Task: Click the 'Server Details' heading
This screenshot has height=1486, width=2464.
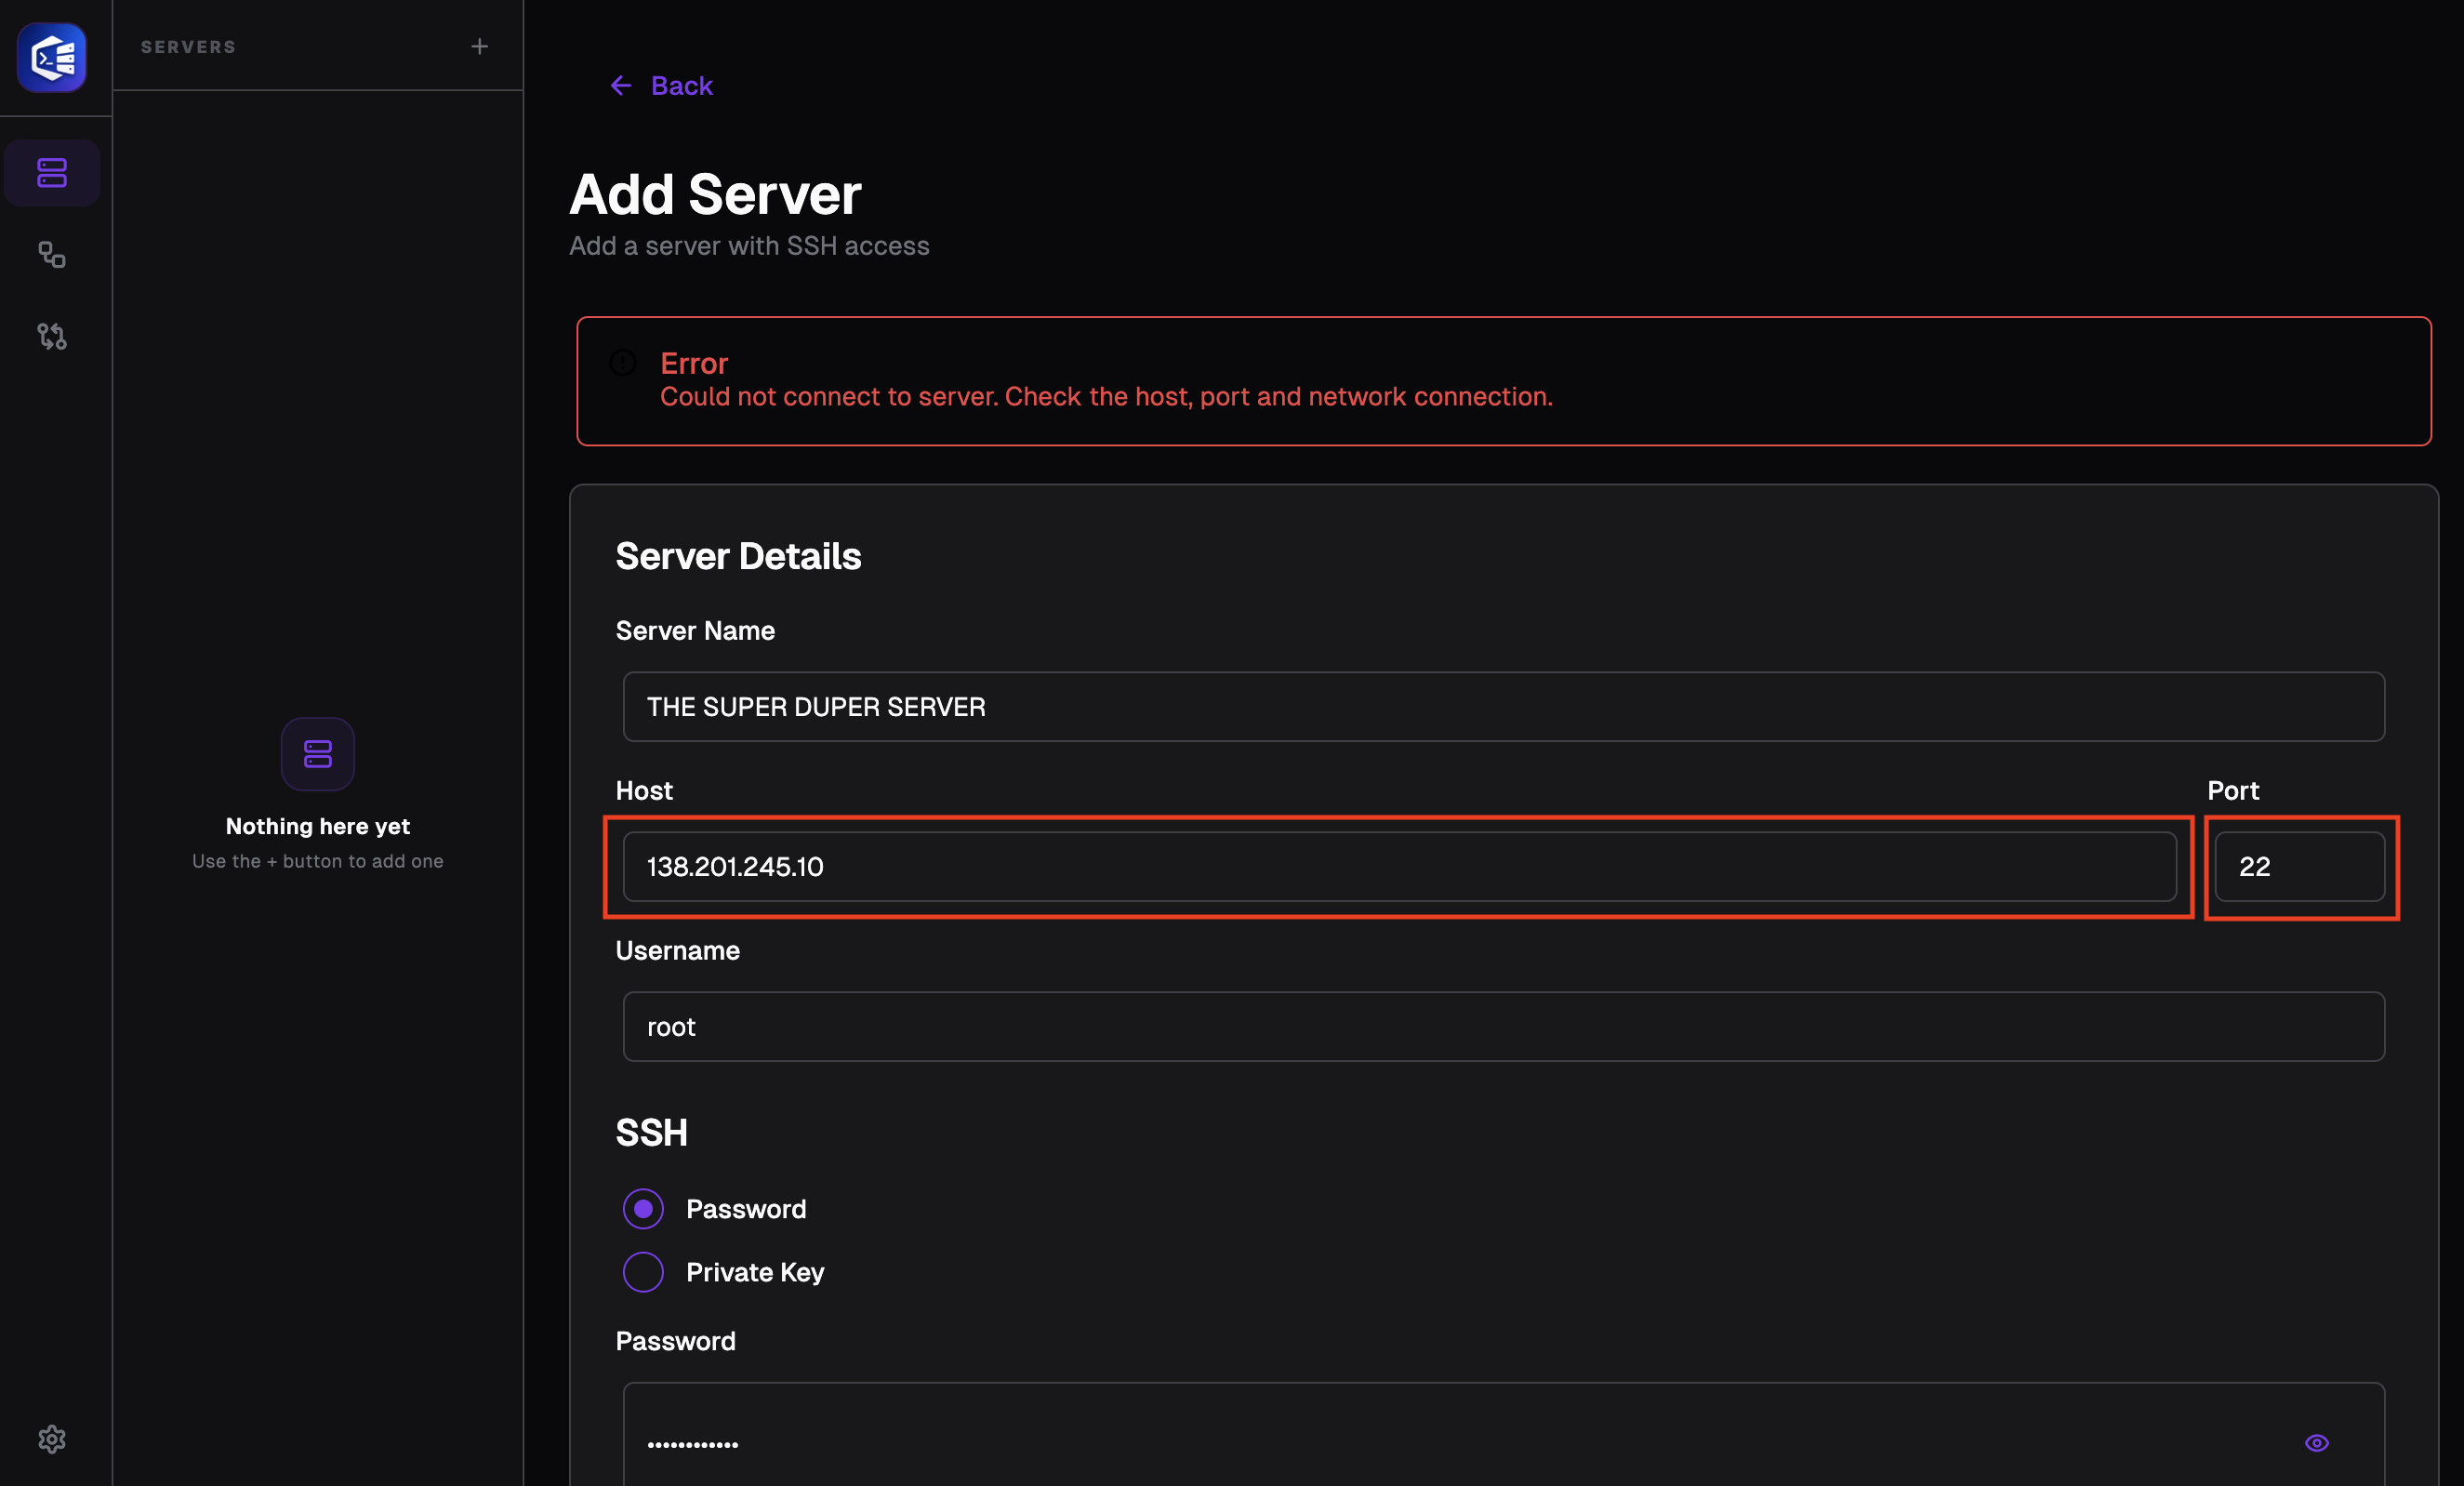Action: [x=738, y=556]
